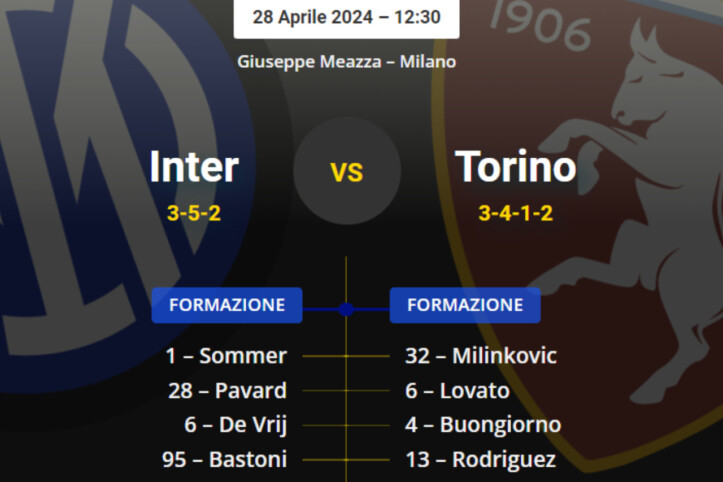Click the Inter team name
The height and width of the screenshot is (482, 723).
point(194,166)
